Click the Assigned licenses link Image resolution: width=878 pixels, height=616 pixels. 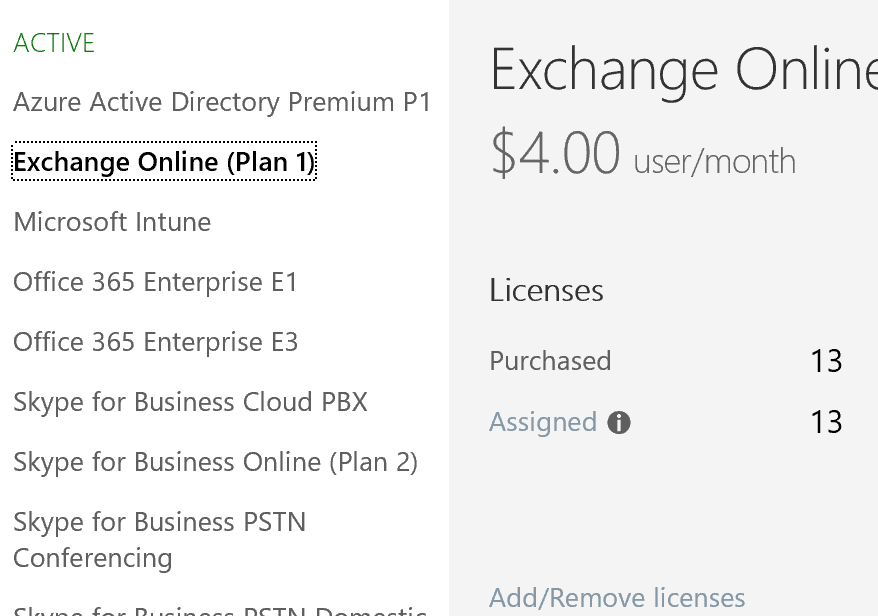(x=543, y=422)
